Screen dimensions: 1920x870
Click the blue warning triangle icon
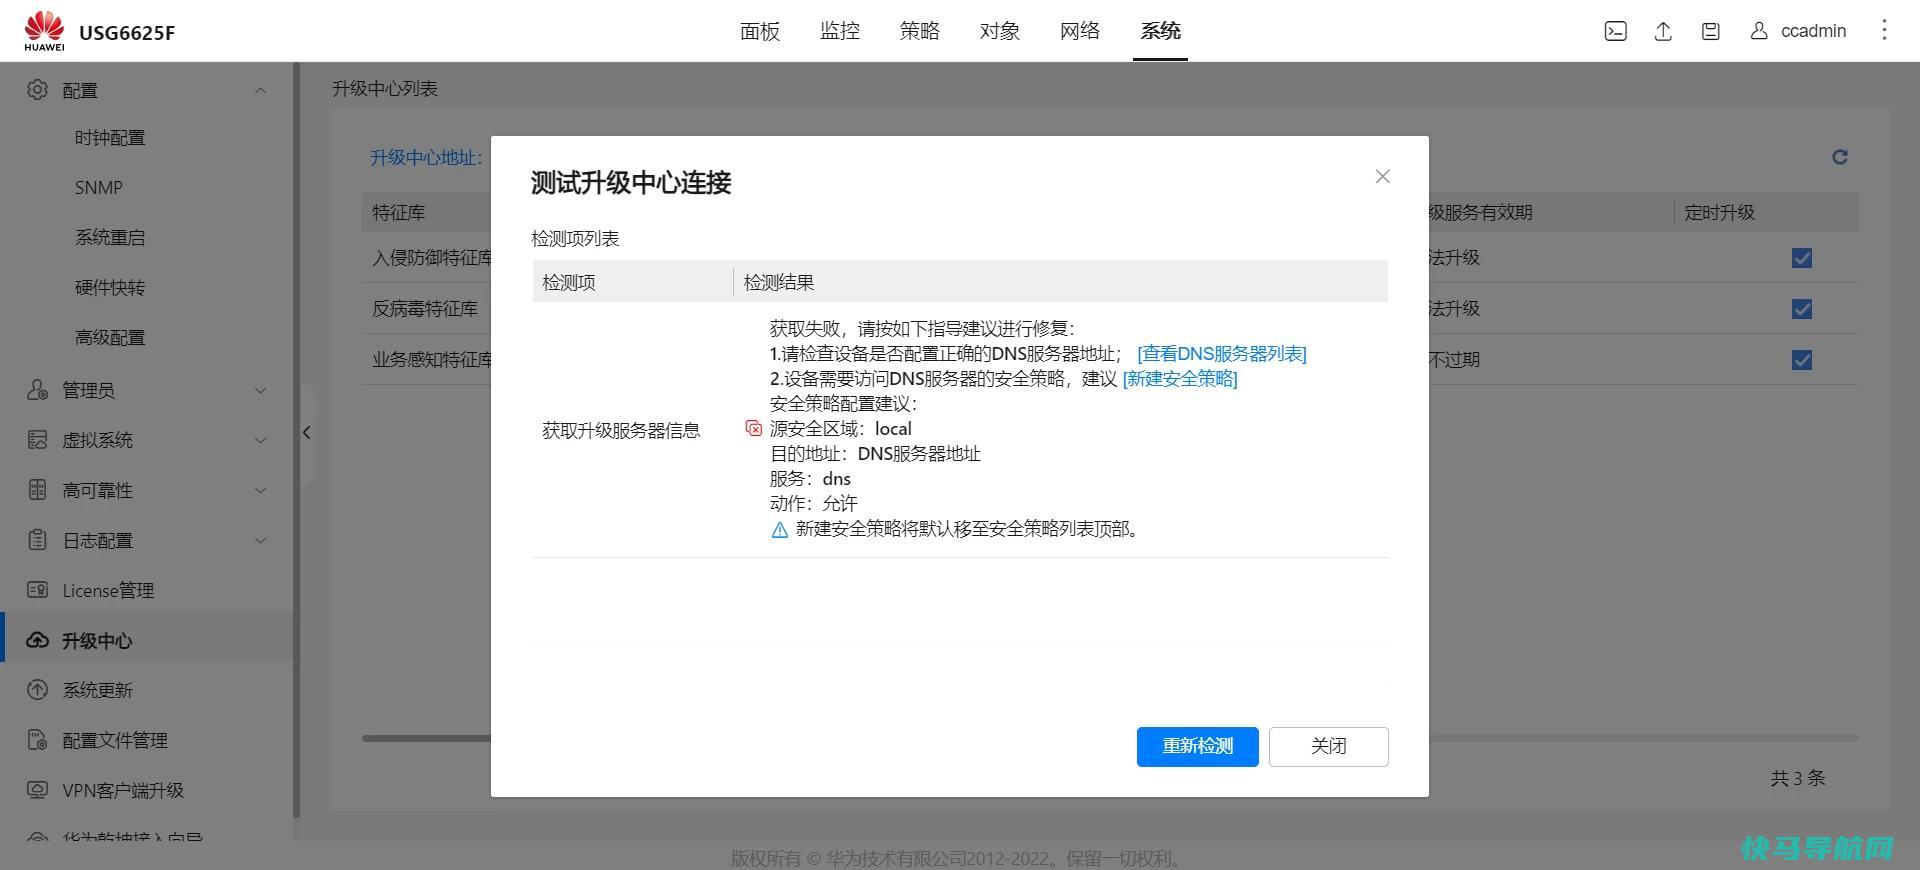[780, 529]
